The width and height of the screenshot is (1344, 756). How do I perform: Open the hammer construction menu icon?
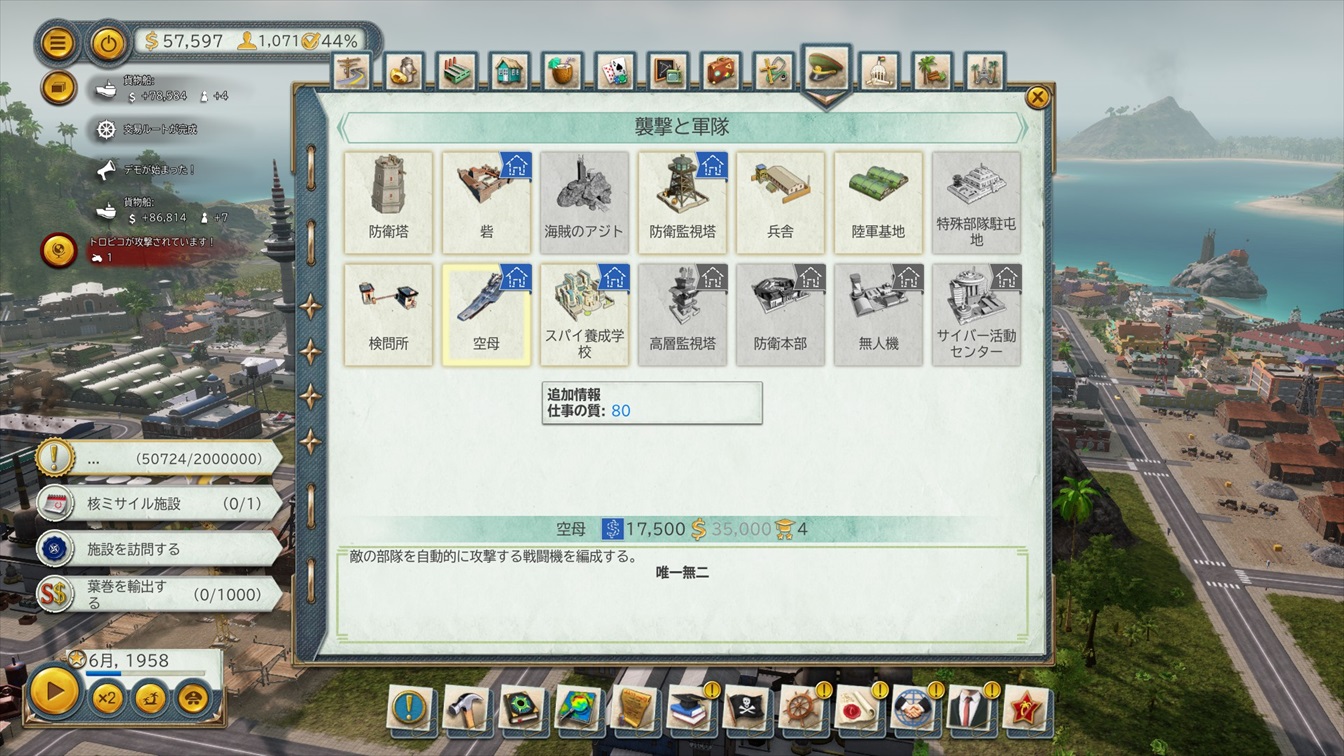coord(465,707)
